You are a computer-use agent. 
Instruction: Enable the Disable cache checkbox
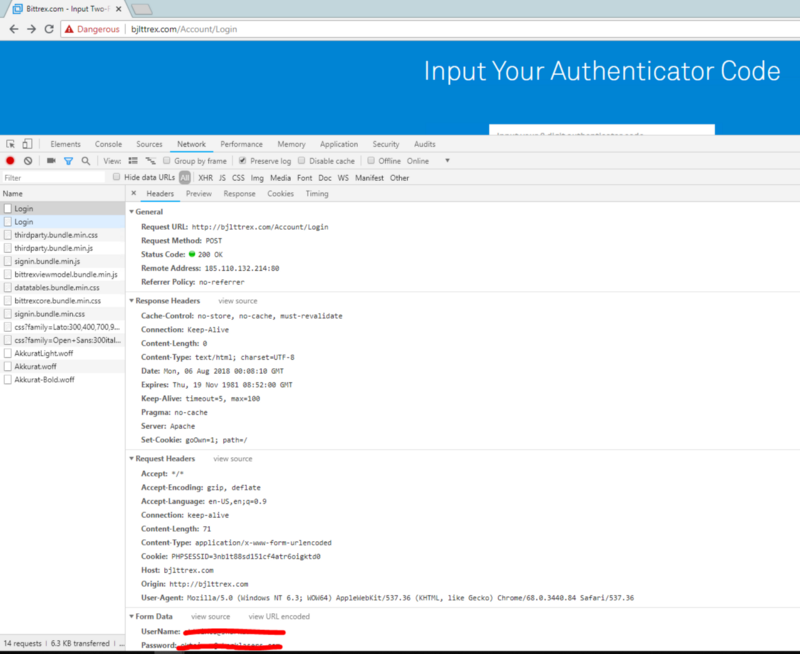(302, 161)
